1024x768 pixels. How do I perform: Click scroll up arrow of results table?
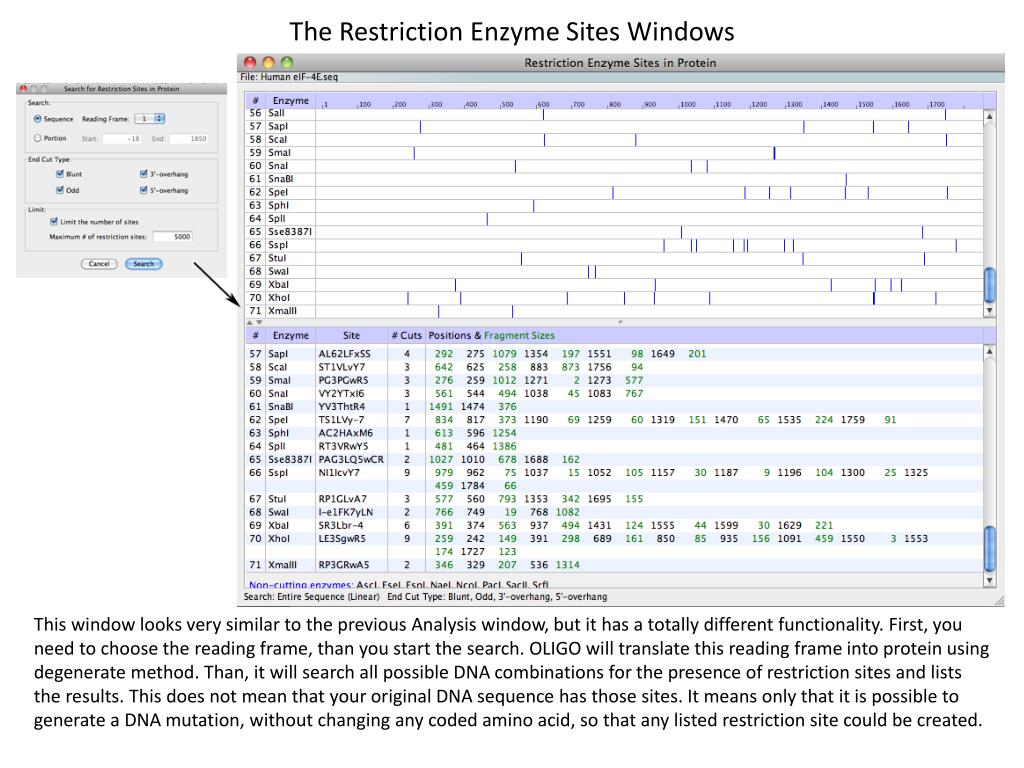coord(989,352)
